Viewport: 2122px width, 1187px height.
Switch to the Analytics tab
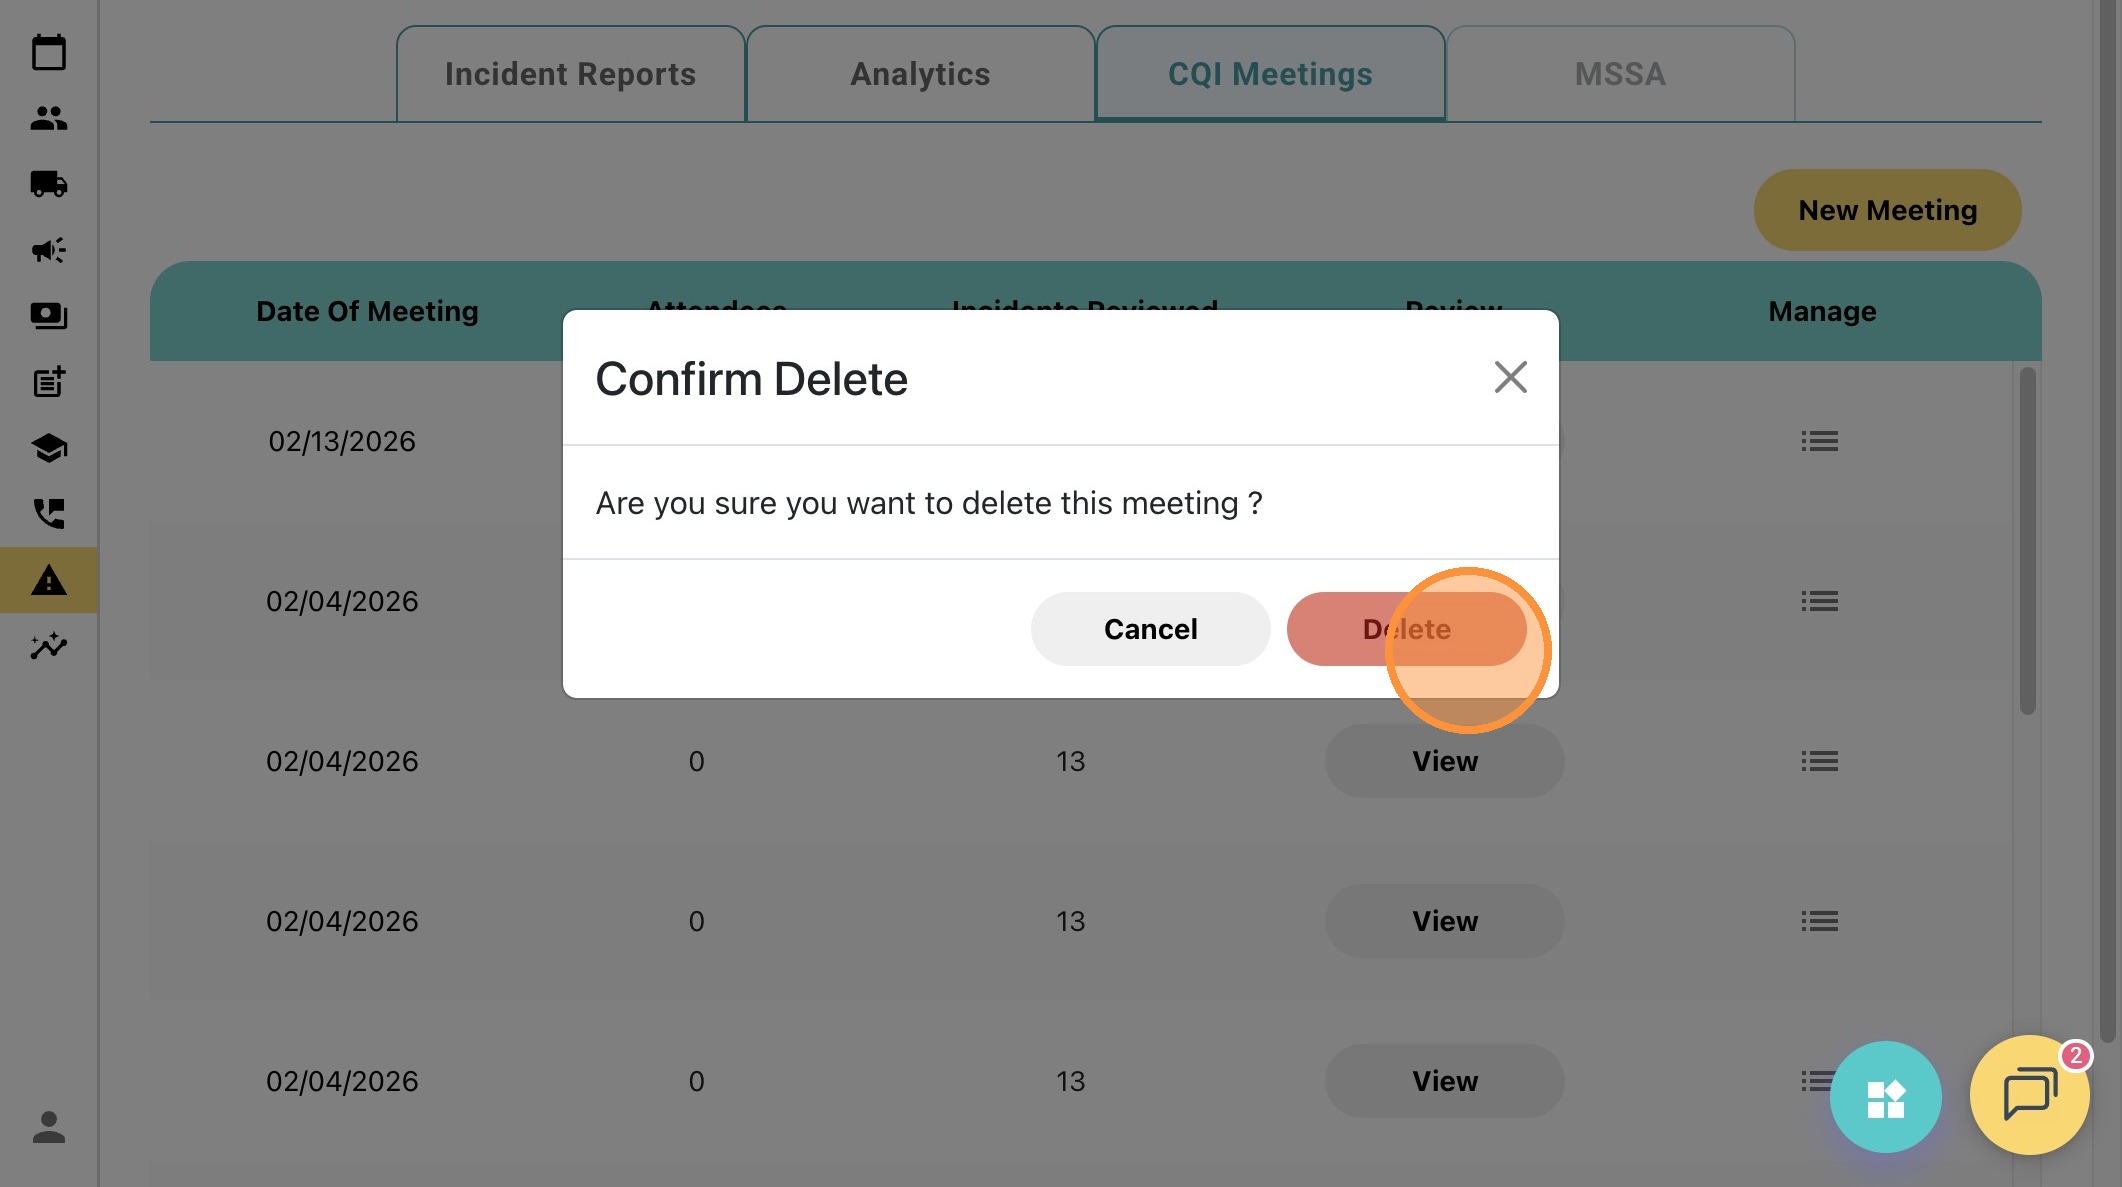[920, 74]
